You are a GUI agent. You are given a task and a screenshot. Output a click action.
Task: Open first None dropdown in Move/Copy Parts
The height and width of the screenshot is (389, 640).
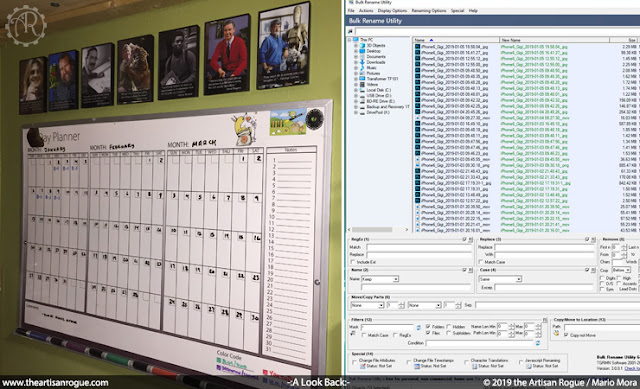(x=381, y=305)
